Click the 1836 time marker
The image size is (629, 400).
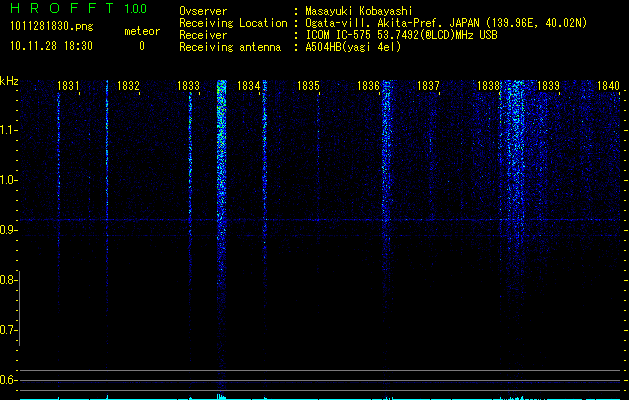click(368, 86)
